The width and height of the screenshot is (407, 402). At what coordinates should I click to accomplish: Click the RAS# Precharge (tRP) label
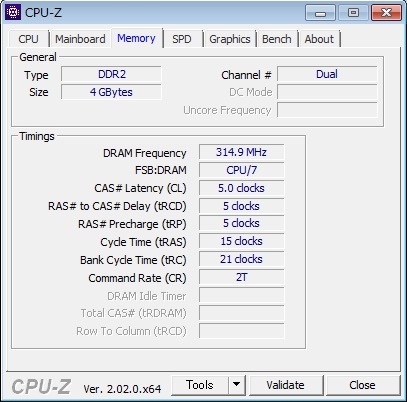click(132, 224)
